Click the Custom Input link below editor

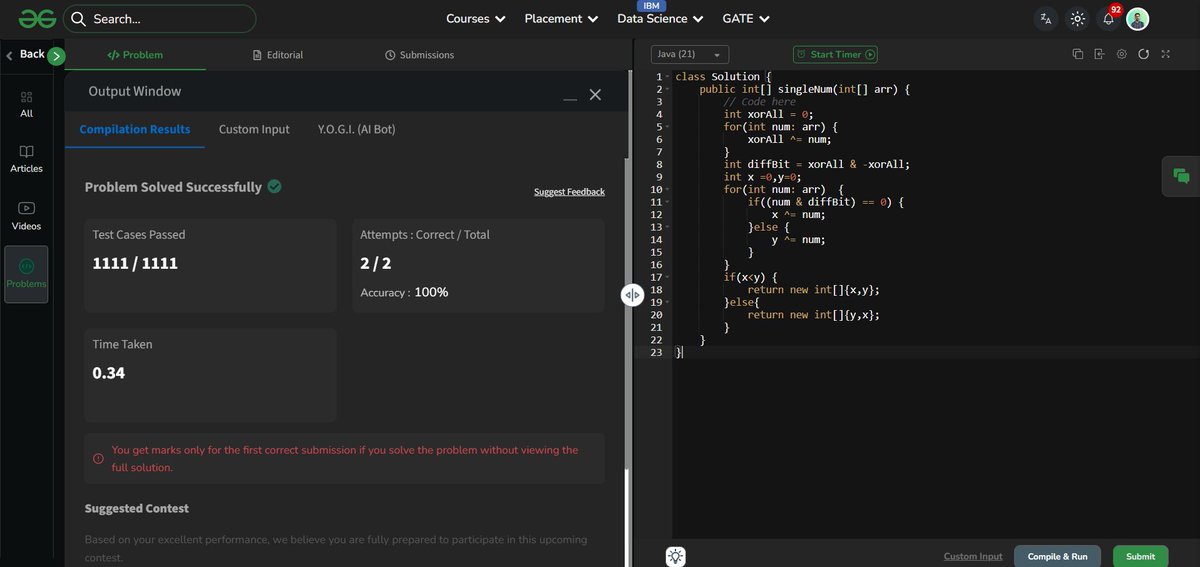[973, 556]
